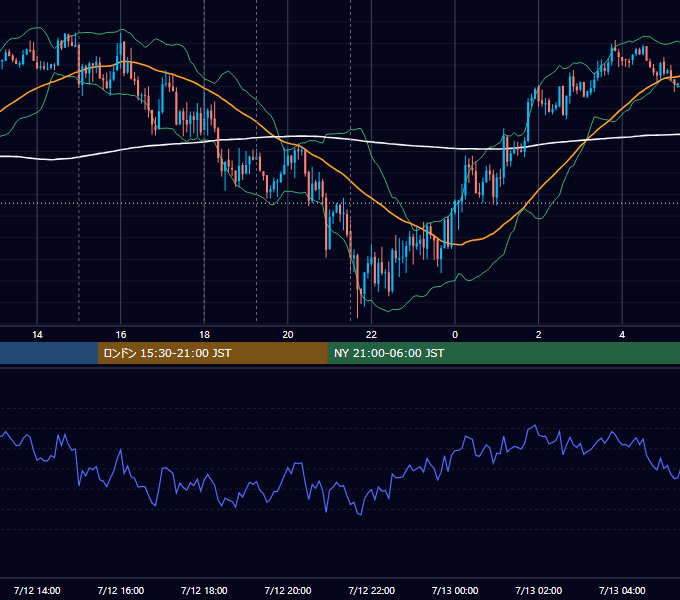Image resolution: width=680 pixels, height=600 pixels.
Task: Click the 7/12 20:00 date label
Action: pos(288,590)
